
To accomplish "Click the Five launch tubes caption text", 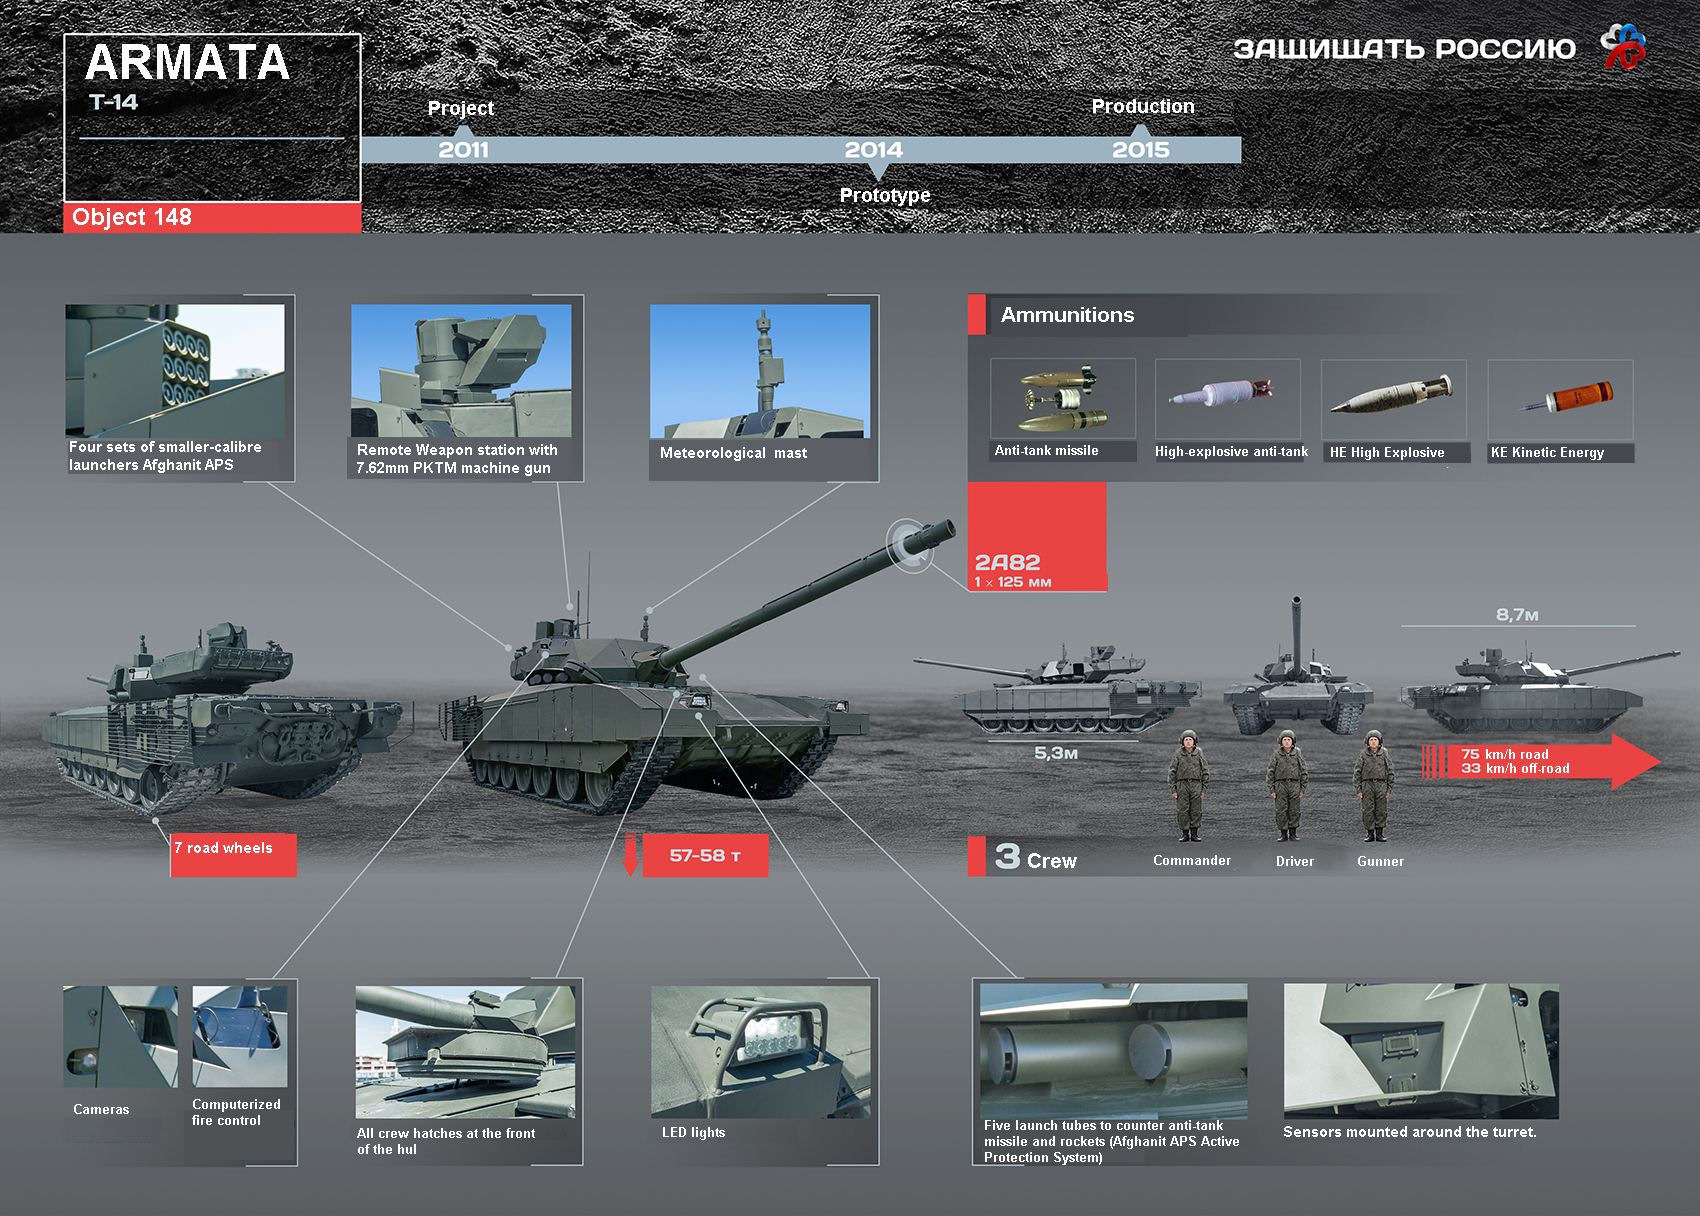I will pyautogui.click(x=1112, y=1141).
